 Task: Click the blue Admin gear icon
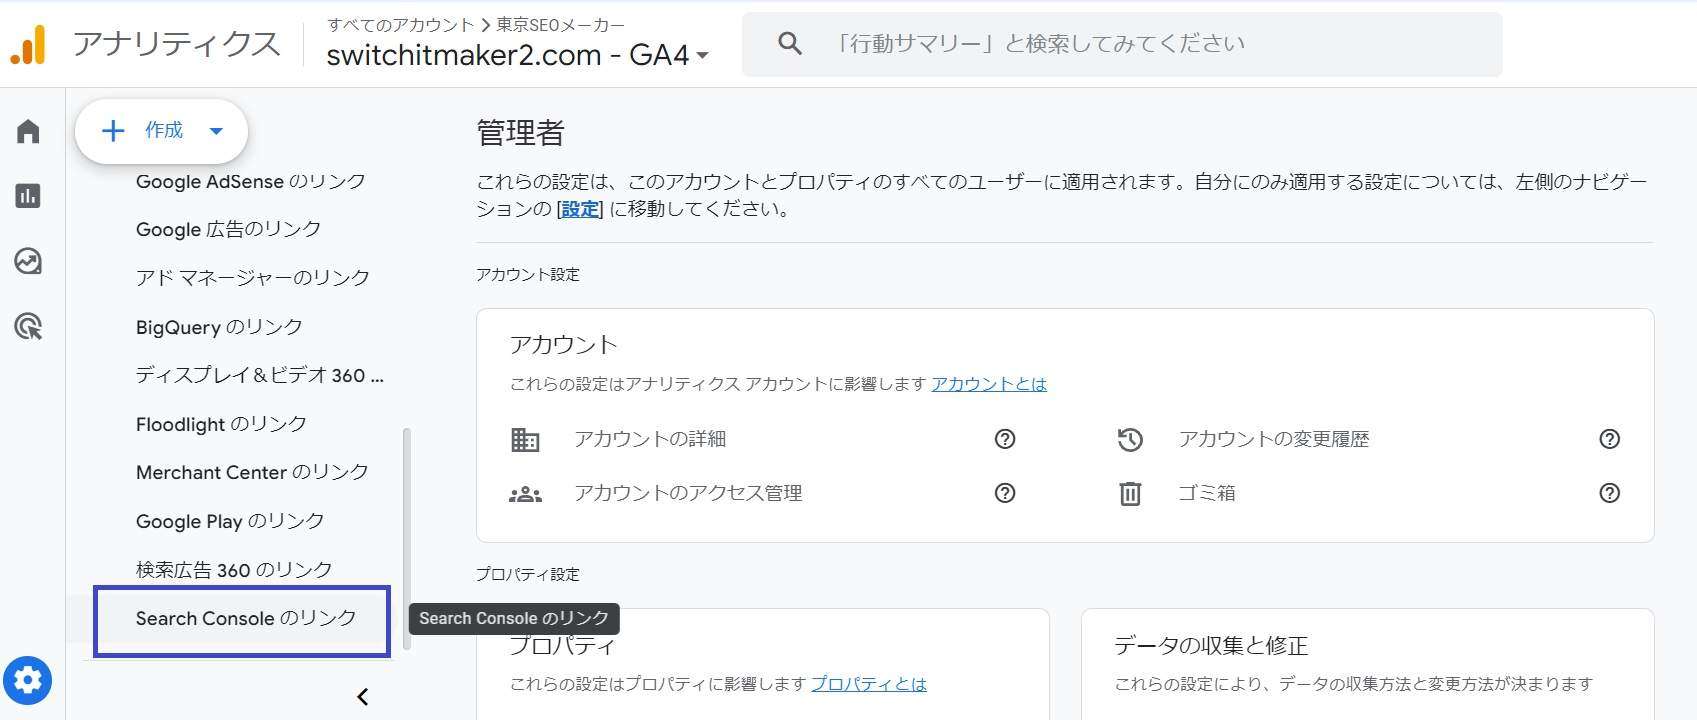[28, 681]
